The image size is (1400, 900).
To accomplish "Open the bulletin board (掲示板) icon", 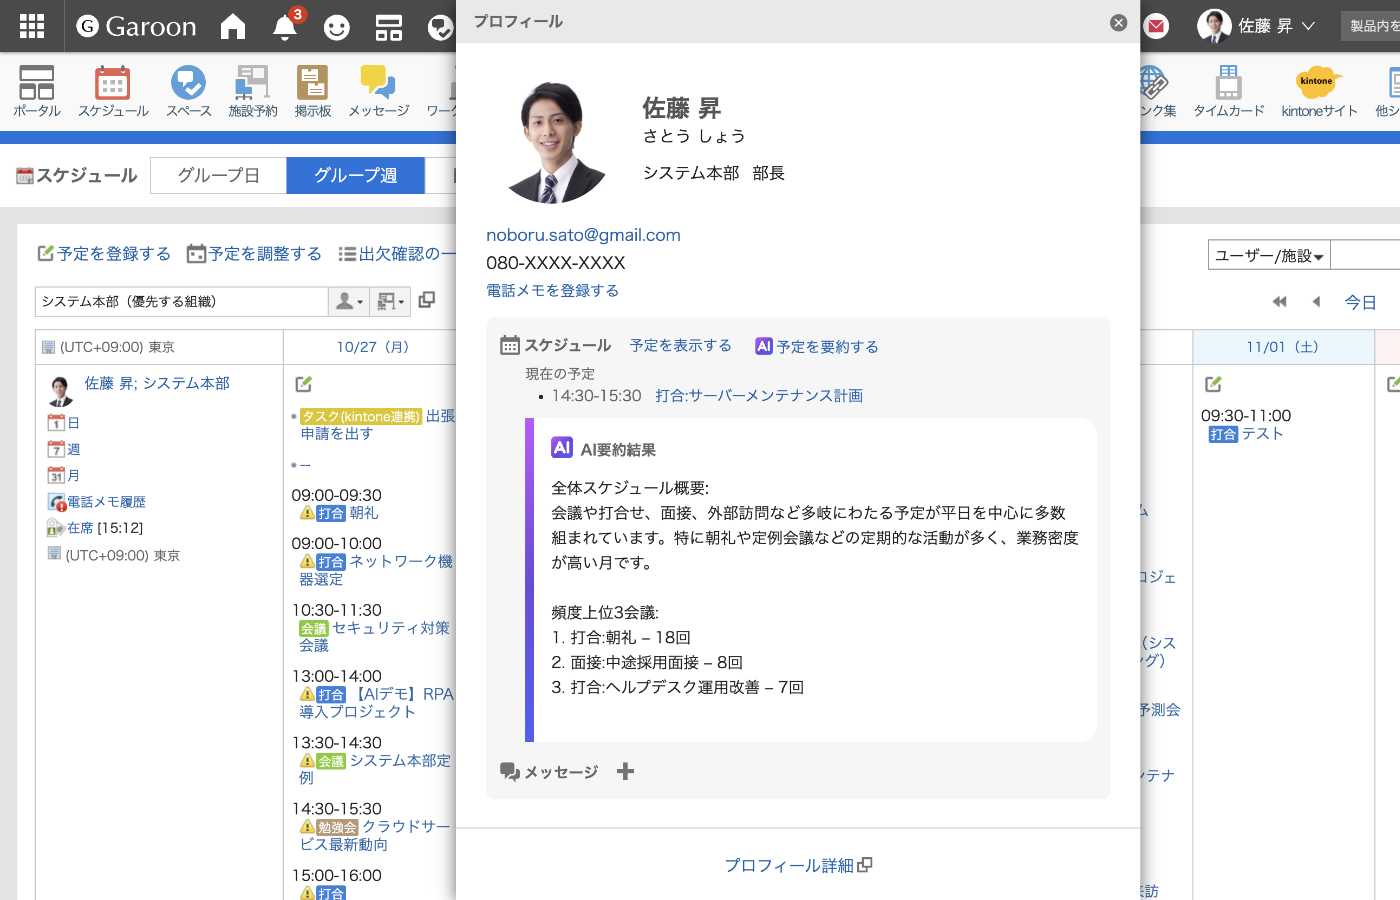I will point(312,91).
